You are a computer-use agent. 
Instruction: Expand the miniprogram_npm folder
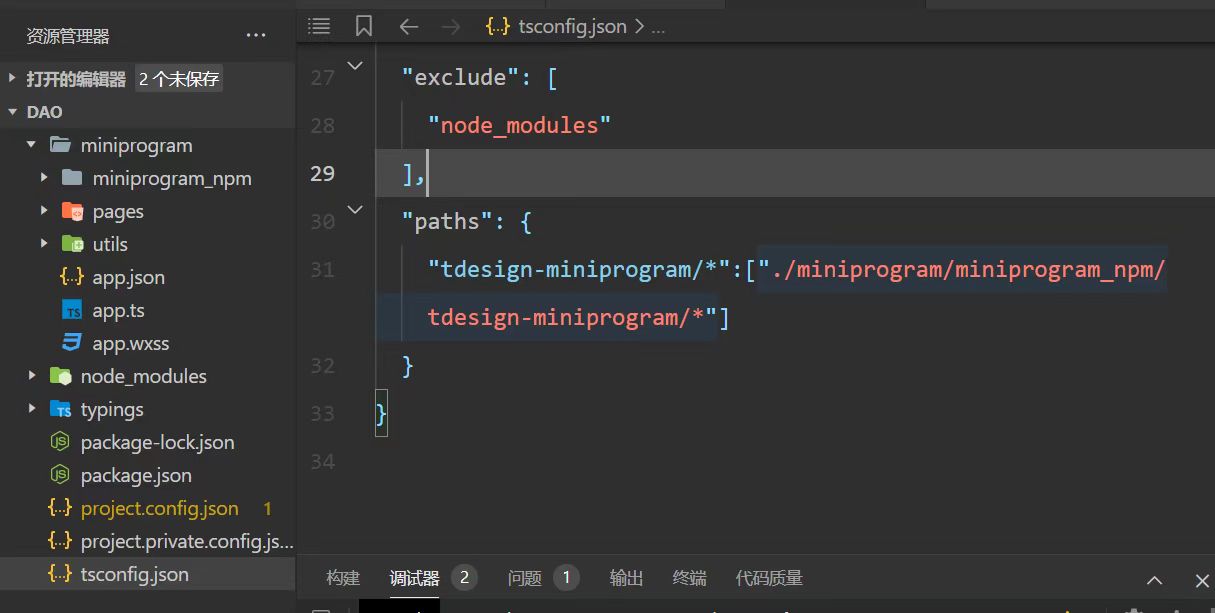pyautogui.click(x=42, y=178)
